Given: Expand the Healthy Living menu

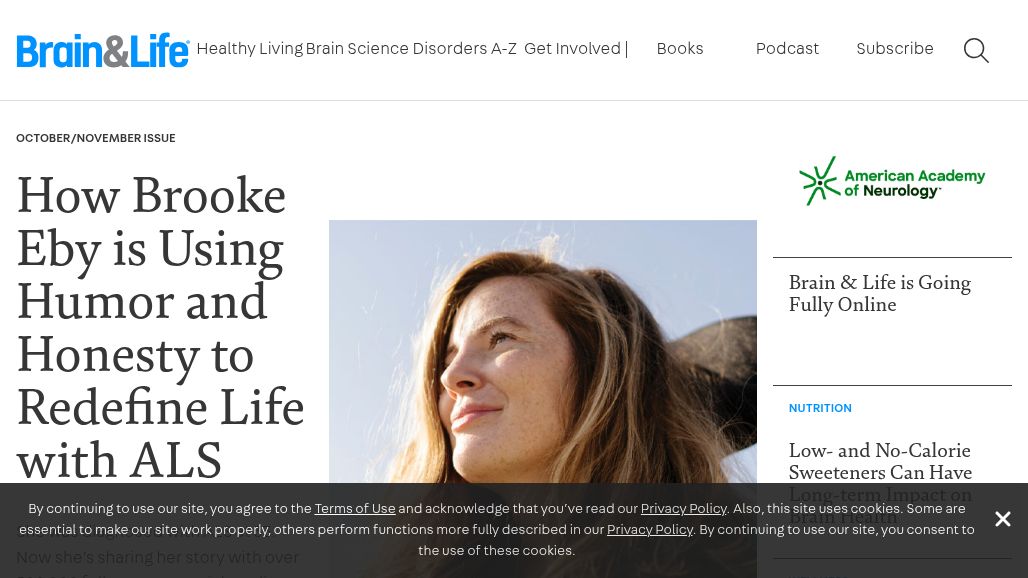Looking at the screenshot, I should click(x=249, y=49).
